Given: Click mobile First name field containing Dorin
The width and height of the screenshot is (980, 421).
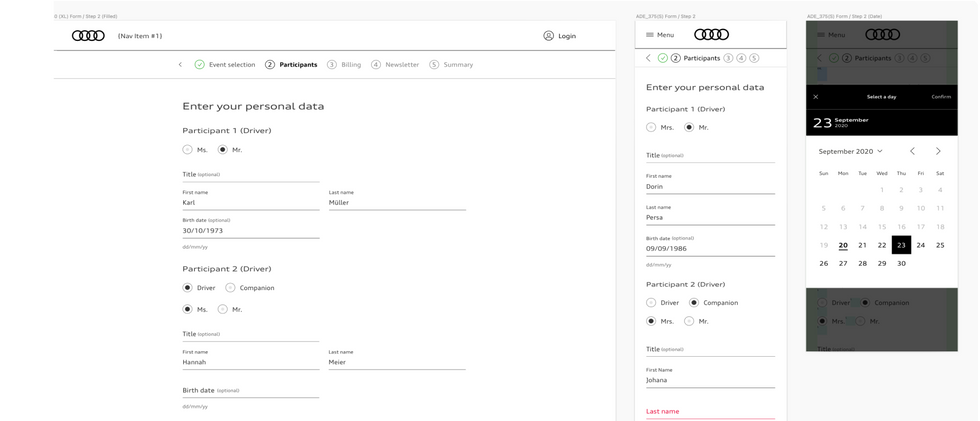Looking at the screenshot, I should pos(711,184).
